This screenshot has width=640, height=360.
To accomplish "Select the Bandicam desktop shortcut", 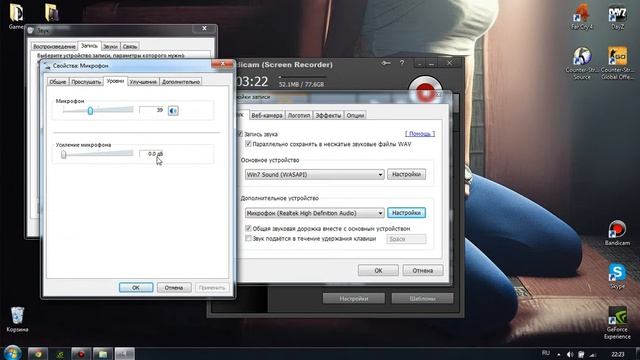I will point(617,233).
